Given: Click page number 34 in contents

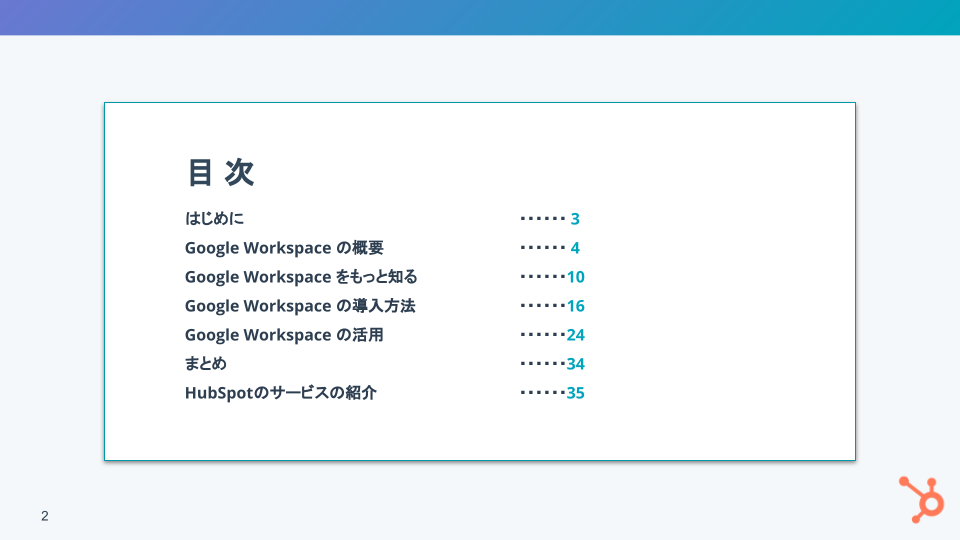Looking at the screenshot, I should (x=576, y=364).
